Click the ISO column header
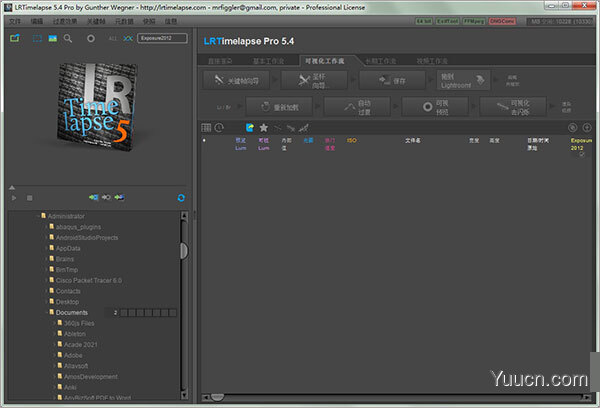The image size is (600, 408). tap(352, 140)
